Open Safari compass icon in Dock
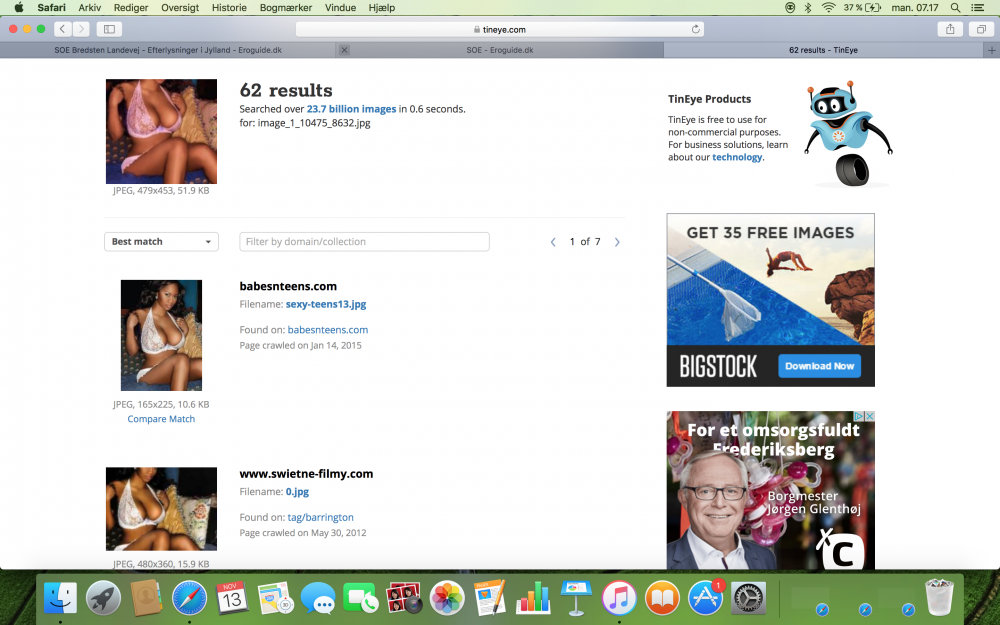The height and width of the screenshot is (625, 1000). [189, 598]
